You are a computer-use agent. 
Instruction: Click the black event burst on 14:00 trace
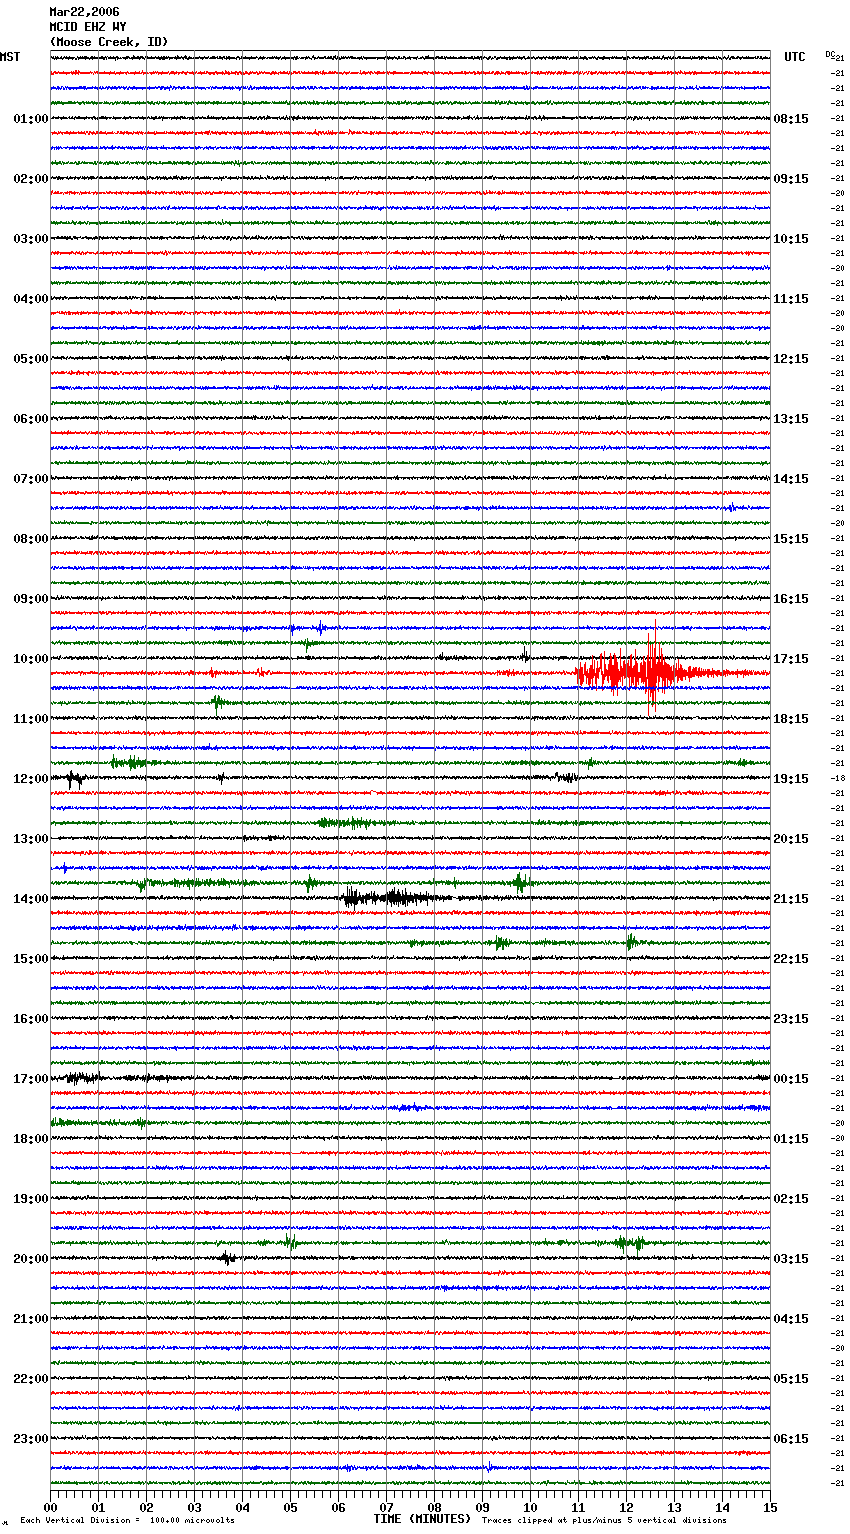click(x=395, y=898)
